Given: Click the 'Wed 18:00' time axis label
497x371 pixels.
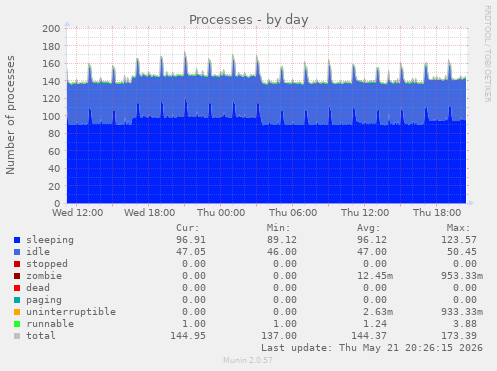Looking at the screenshot, I should pyautogui.click(x=150, y=213).
